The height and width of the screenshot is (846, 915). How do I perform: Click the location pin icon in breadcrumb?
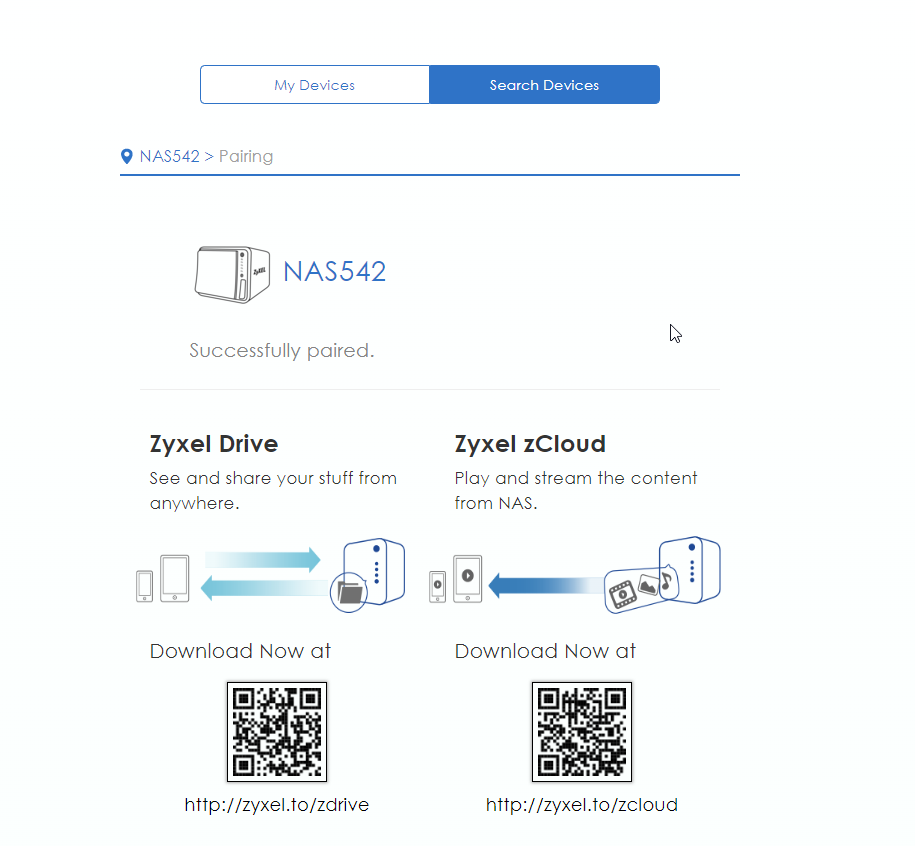(x=126, y=156)
